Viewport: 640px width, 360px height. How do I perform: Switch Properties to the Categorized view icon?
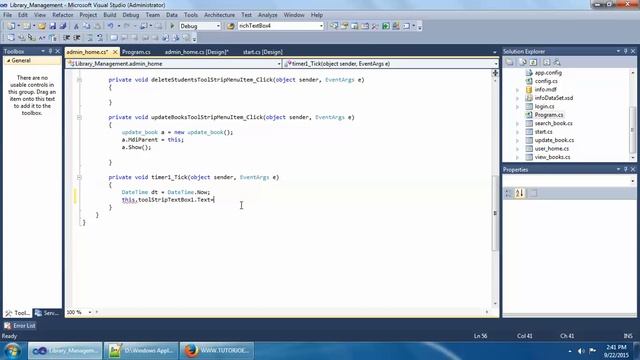click(509, 193)
